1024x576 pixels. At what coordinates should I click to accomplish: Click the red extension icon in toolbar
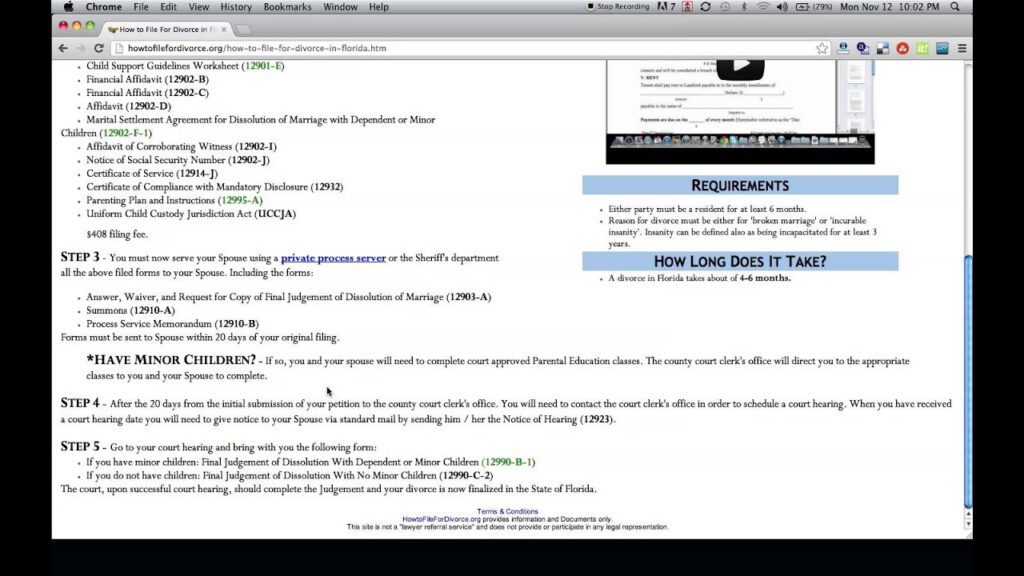pyautogui.click(x=903, y=48)
